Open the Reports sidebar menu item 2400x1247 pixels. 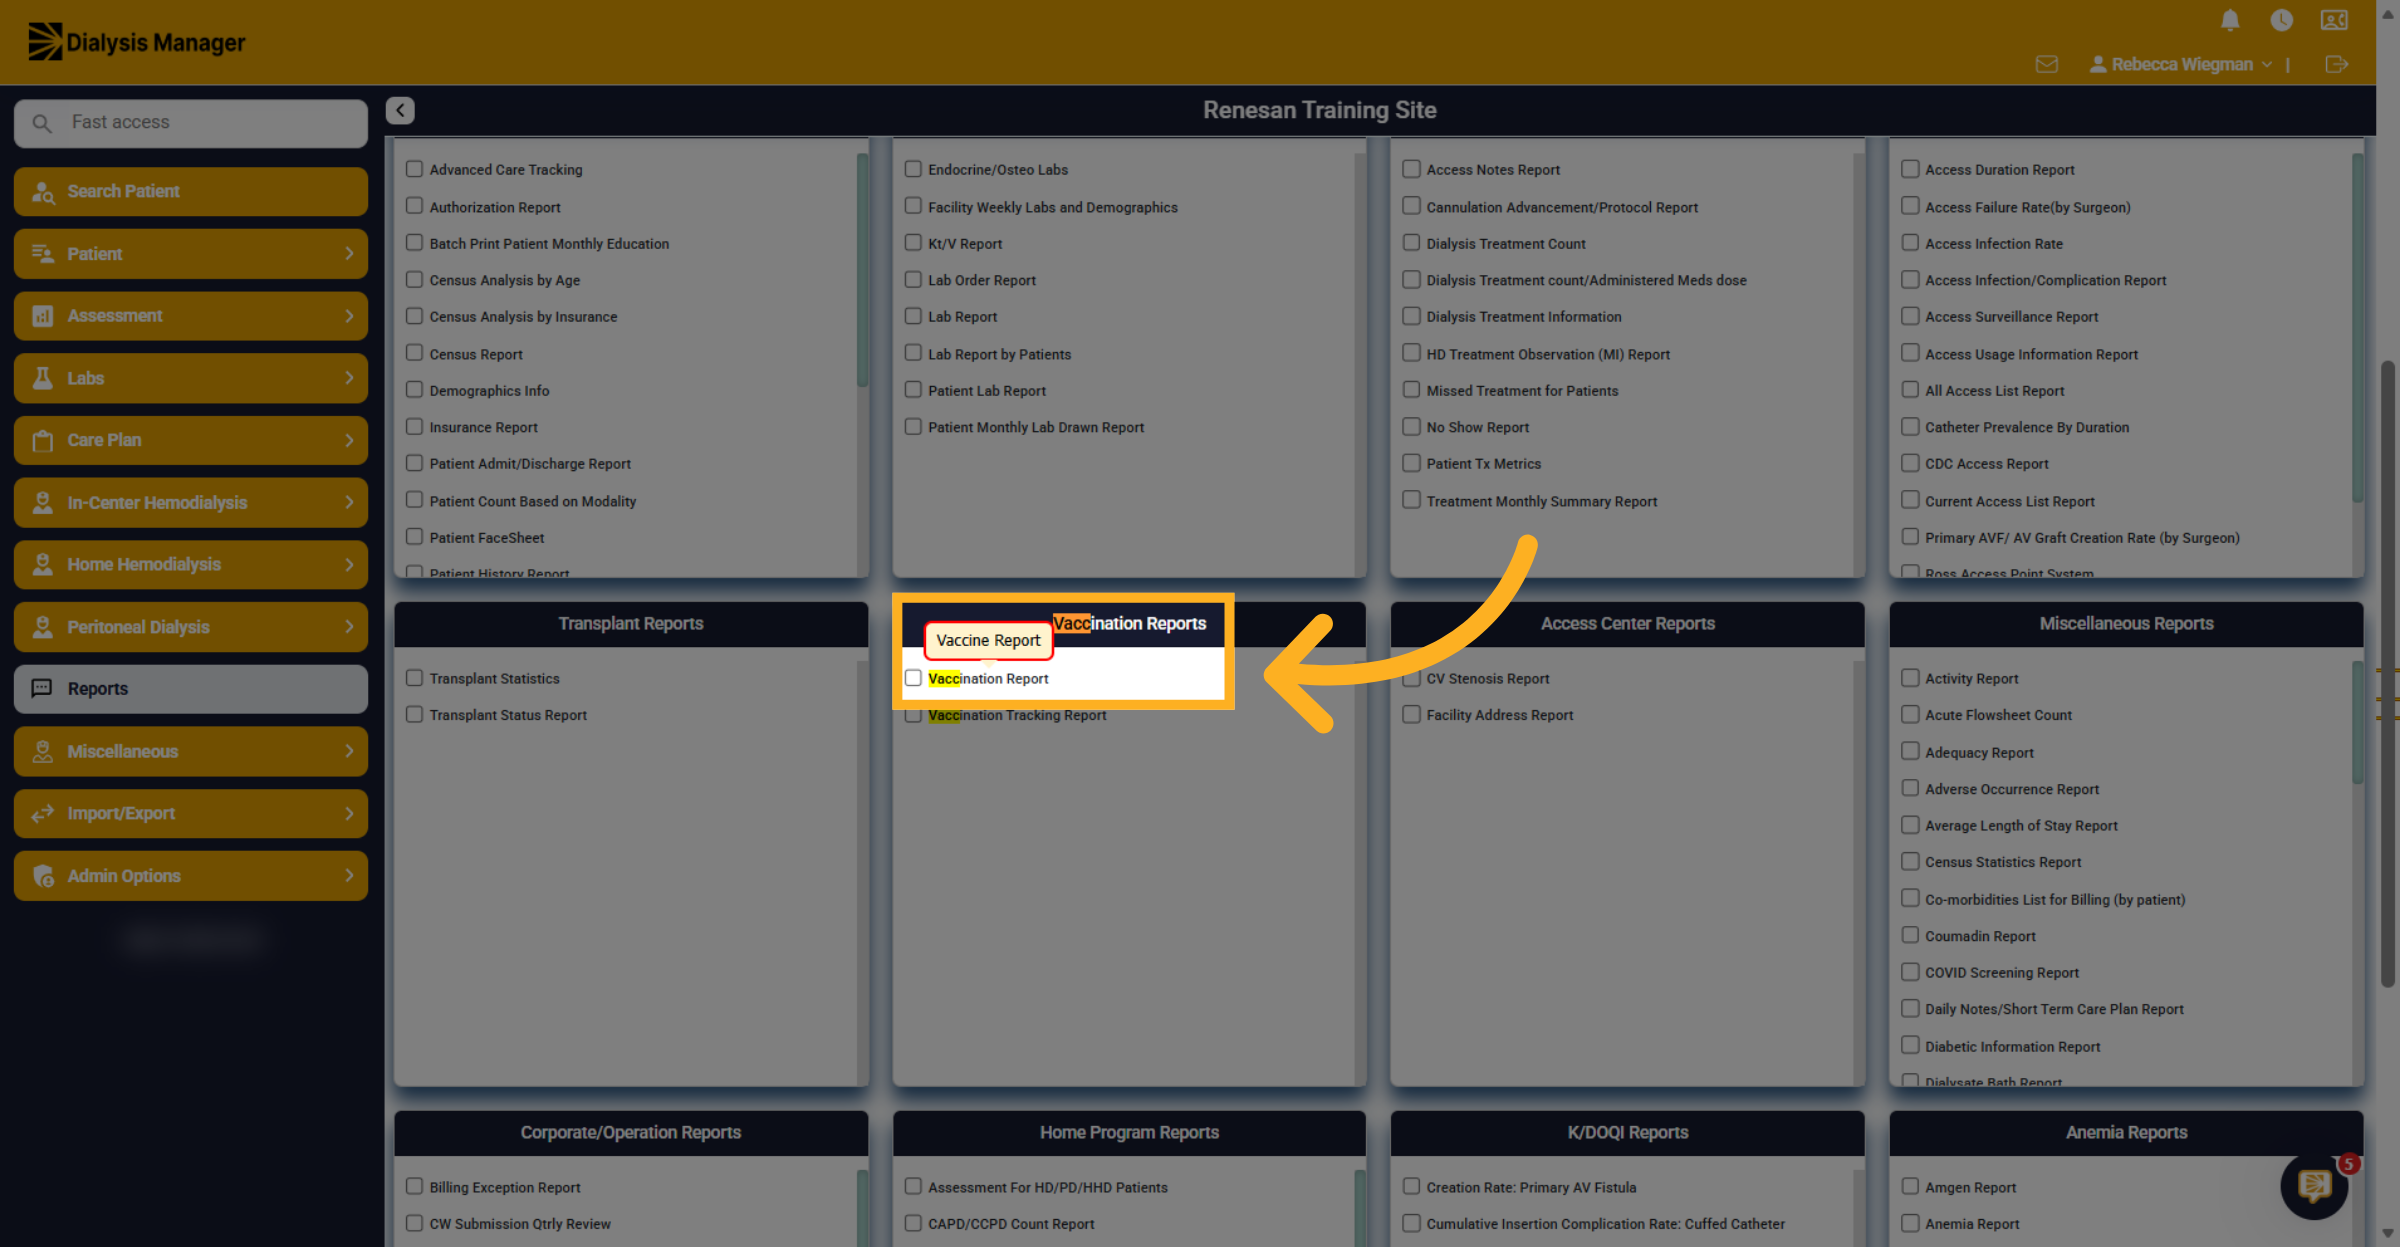(191, 688)
